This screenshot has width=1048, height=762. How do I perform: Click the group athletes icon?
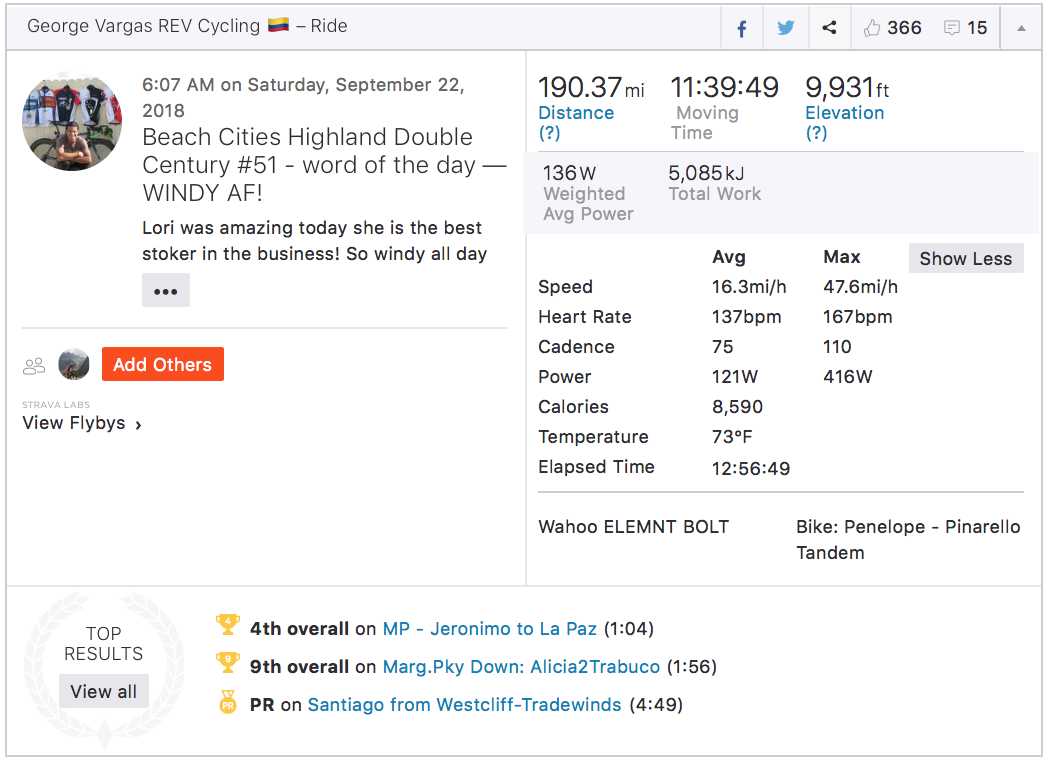point(34,366)
